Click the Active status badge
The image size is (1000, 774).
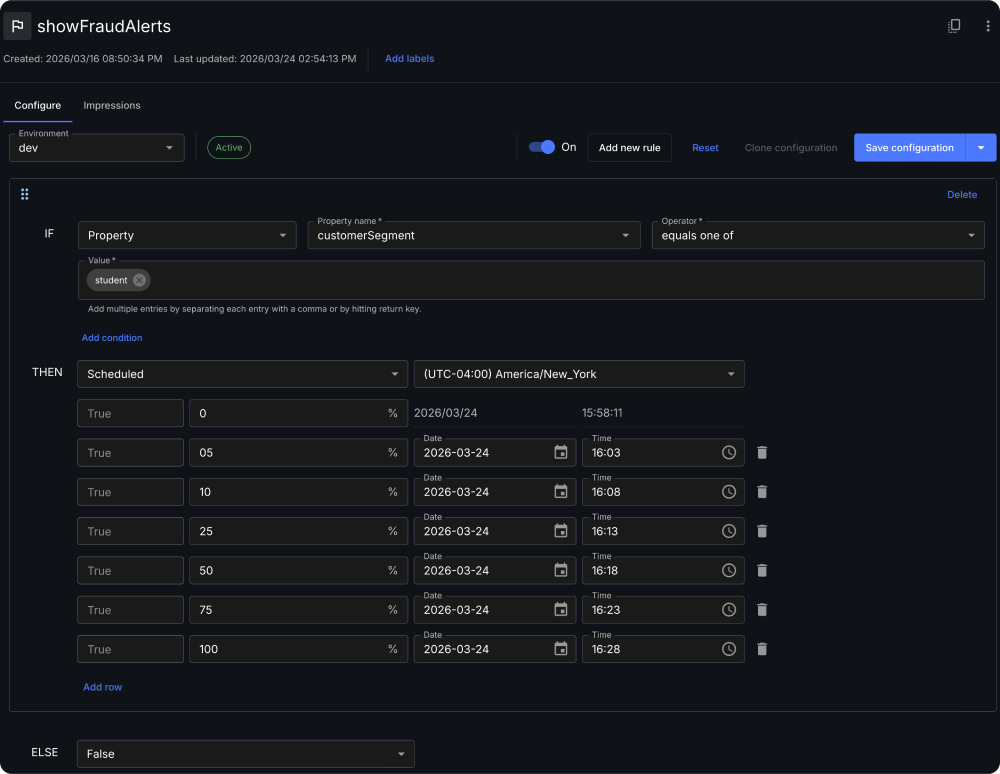pyautogui.click(x=229, y=148)
